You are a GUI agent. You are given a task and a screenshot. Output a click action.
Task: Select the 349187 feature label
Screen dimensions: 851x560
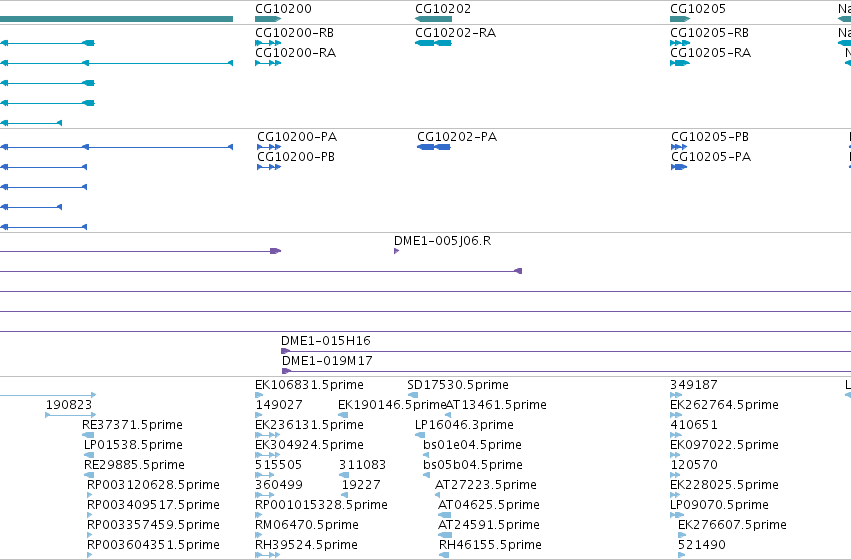pos(694,385)
